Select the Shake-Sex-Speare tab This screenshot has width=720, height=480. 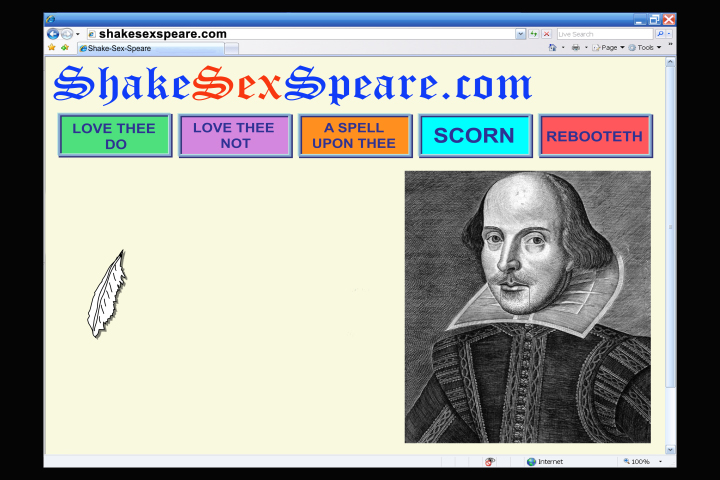click(x=151, y=48)
